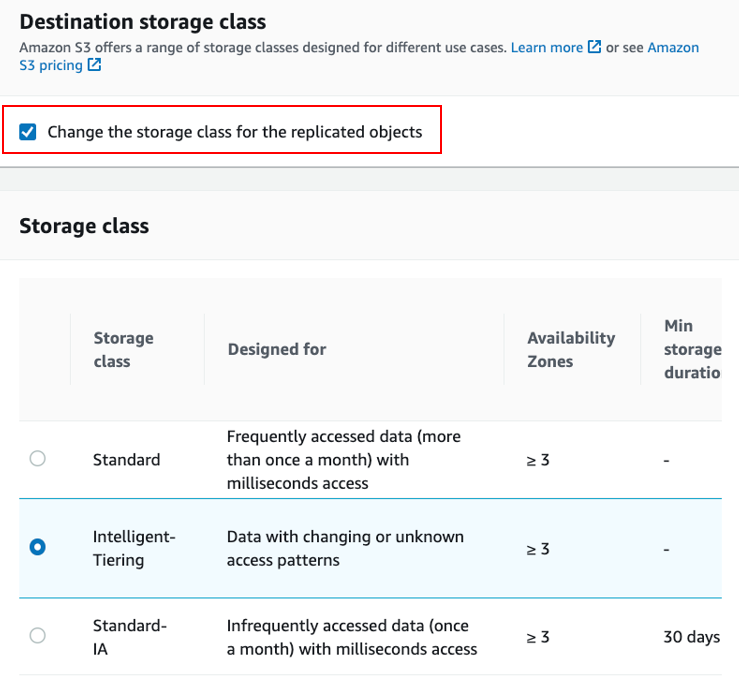The width and height of the screenshot is (739, 680).
Task: Open the Learn more link
Action: (547, 47)
